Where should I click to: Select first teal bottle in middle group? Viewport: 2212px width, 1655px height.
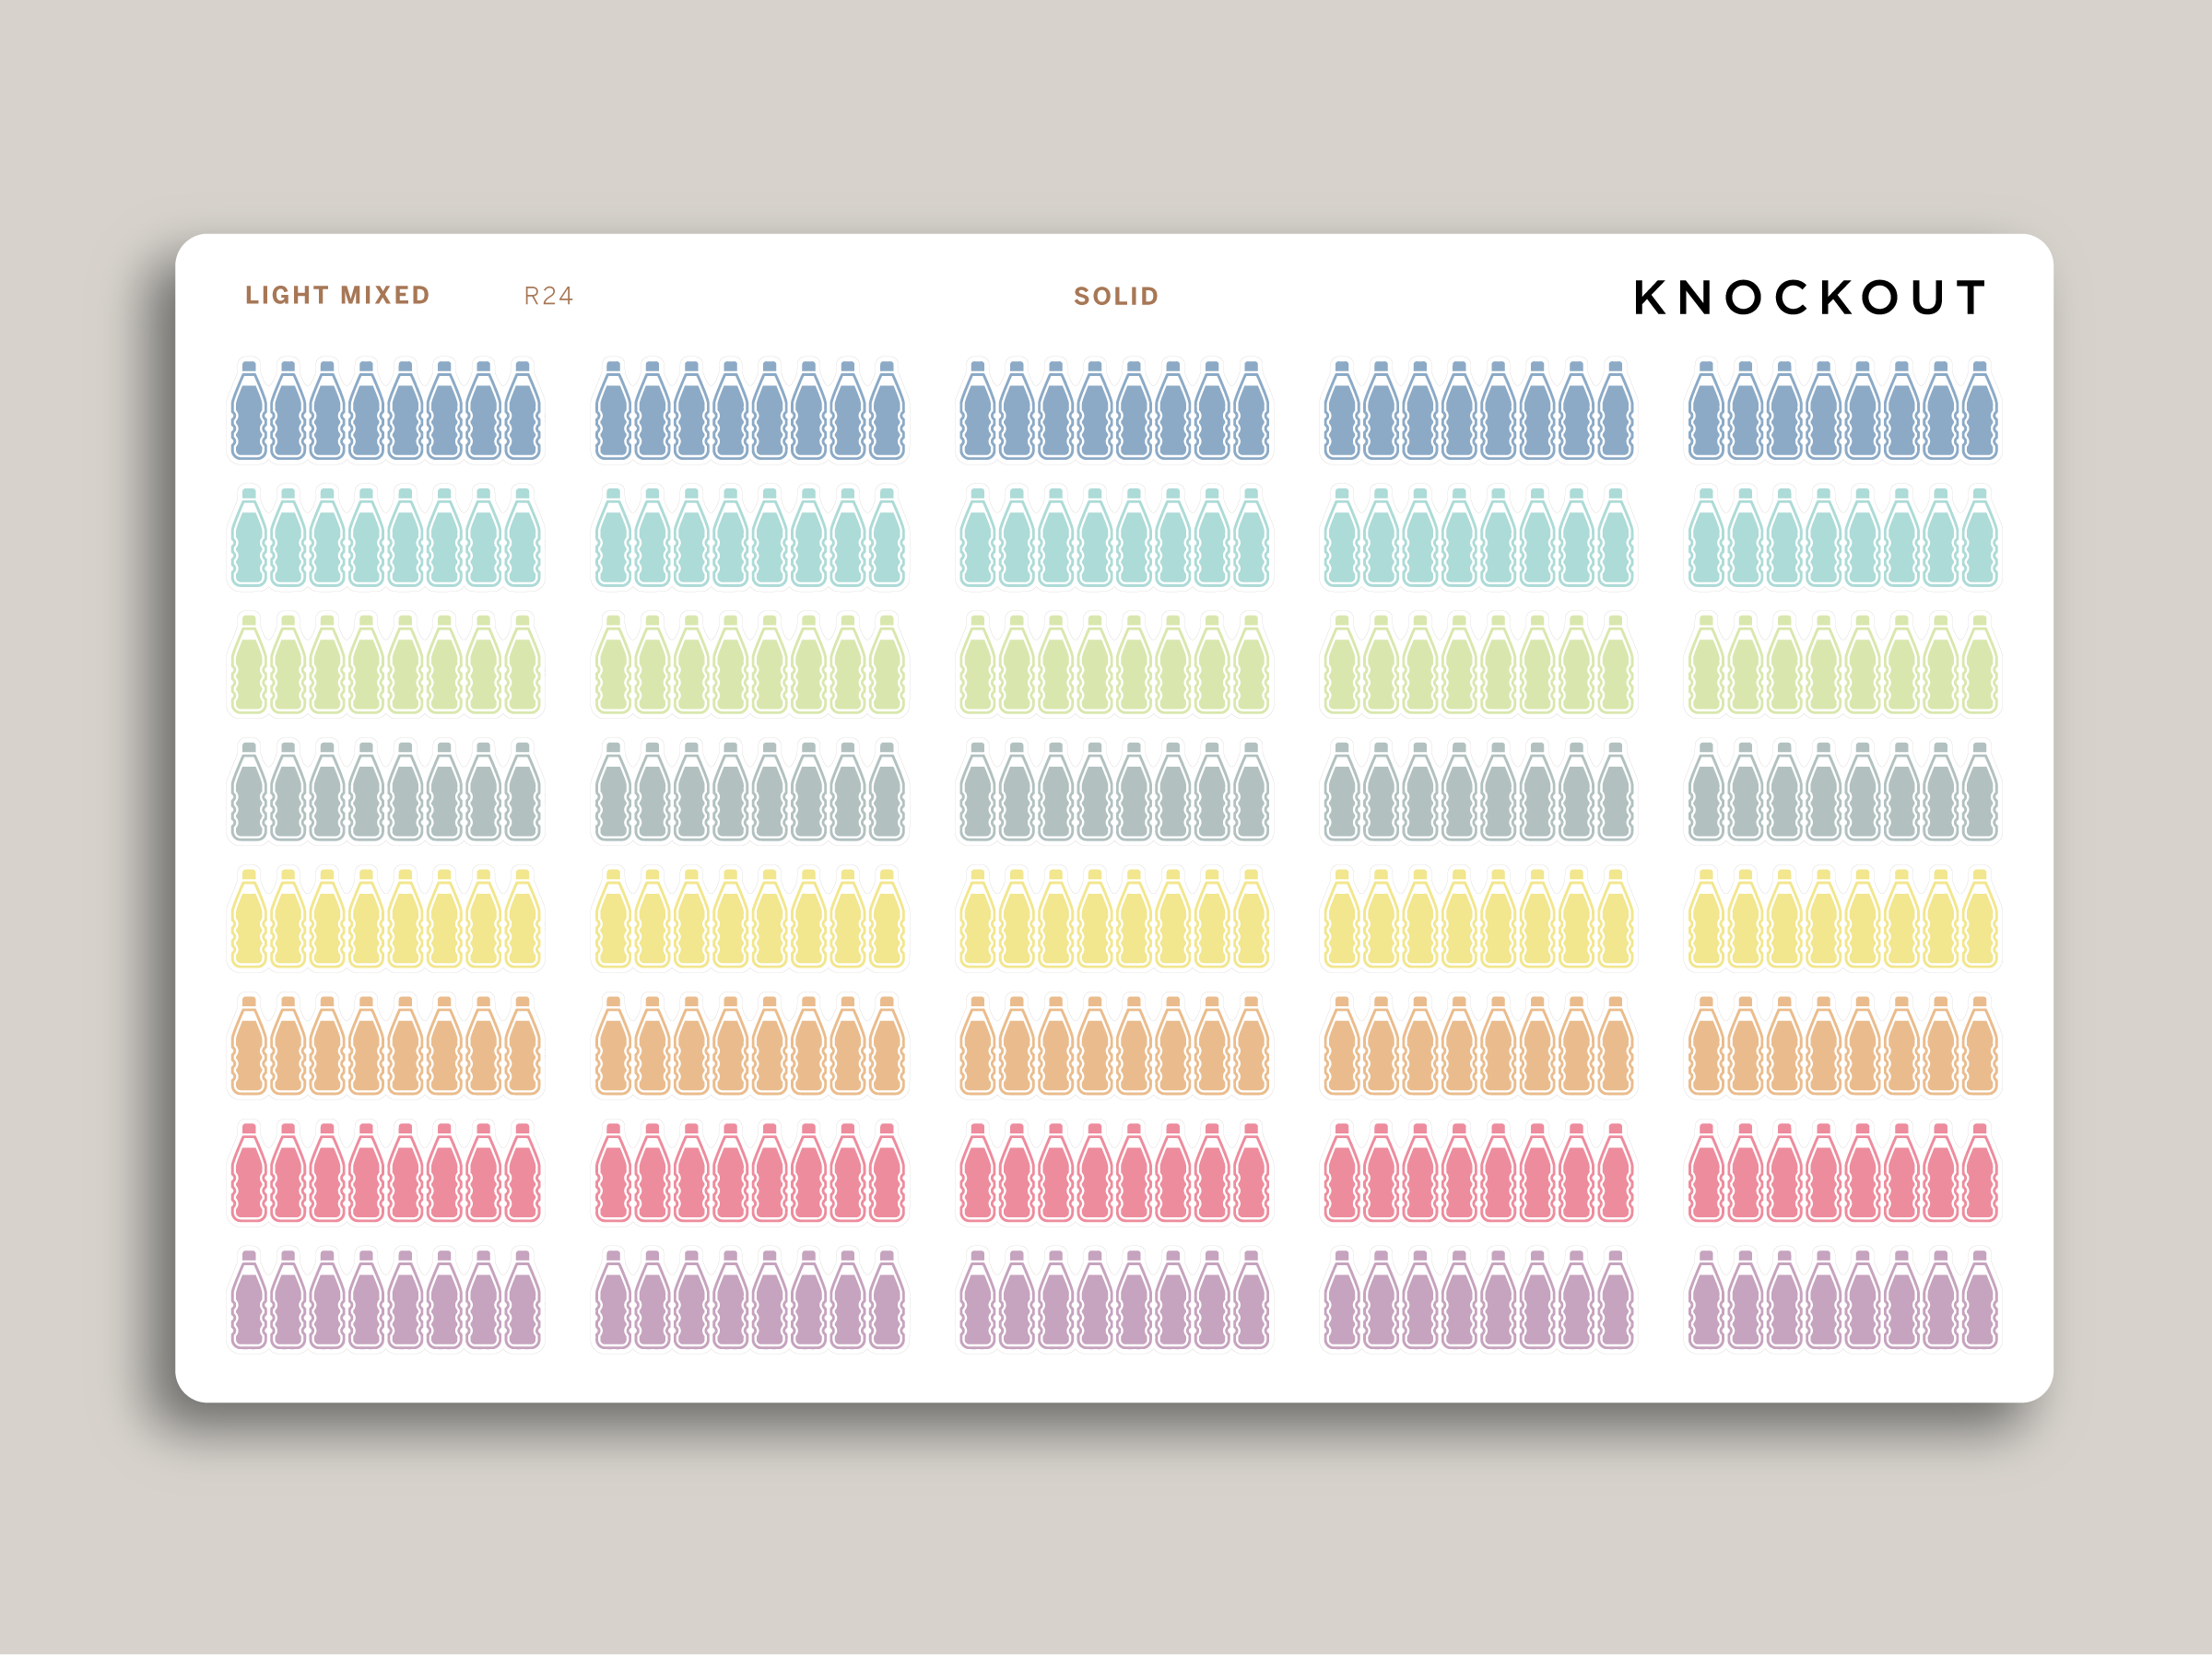977,540
